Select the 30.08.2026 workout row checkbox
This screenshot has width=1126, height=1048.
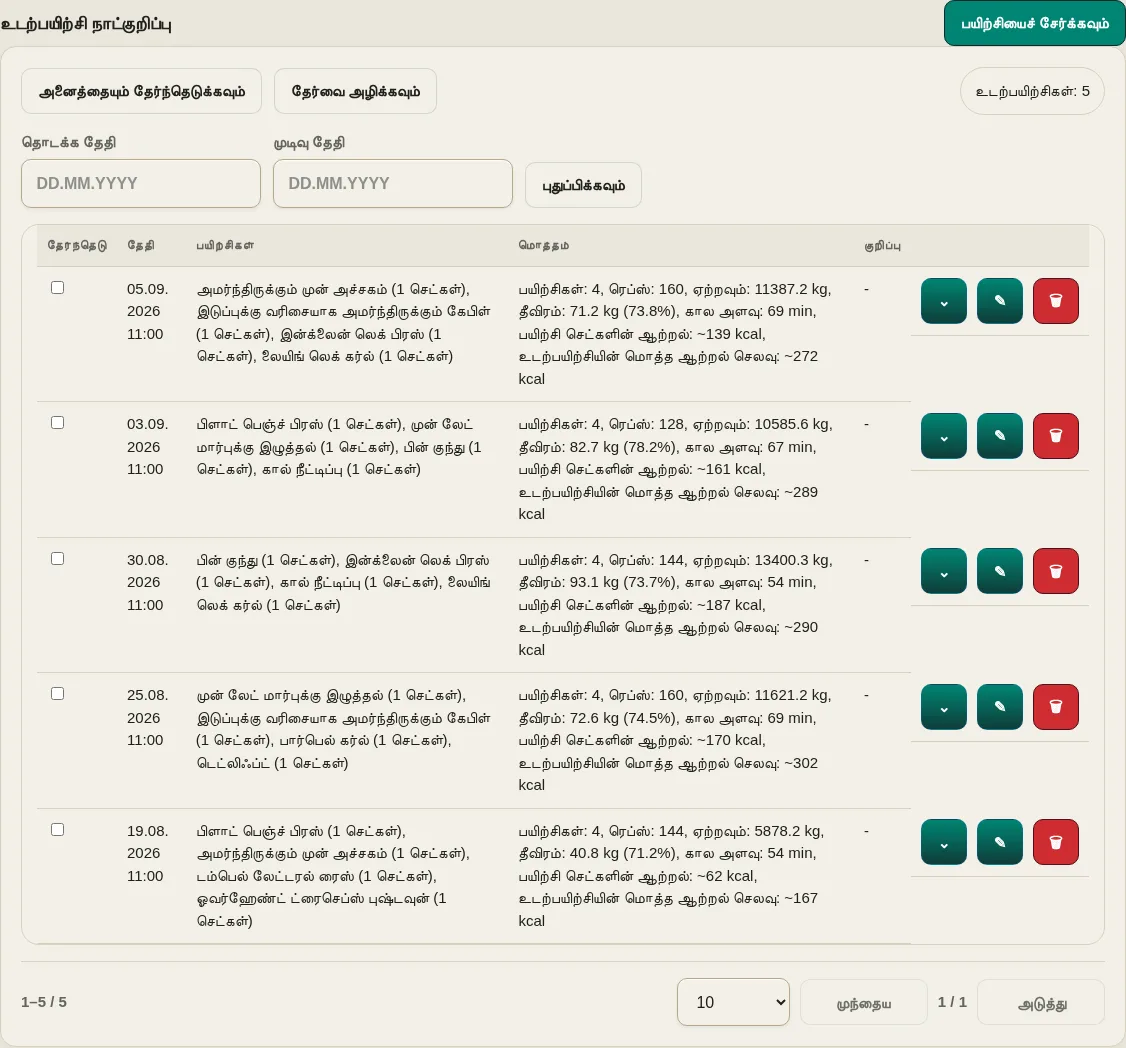[x=57, y=558]
